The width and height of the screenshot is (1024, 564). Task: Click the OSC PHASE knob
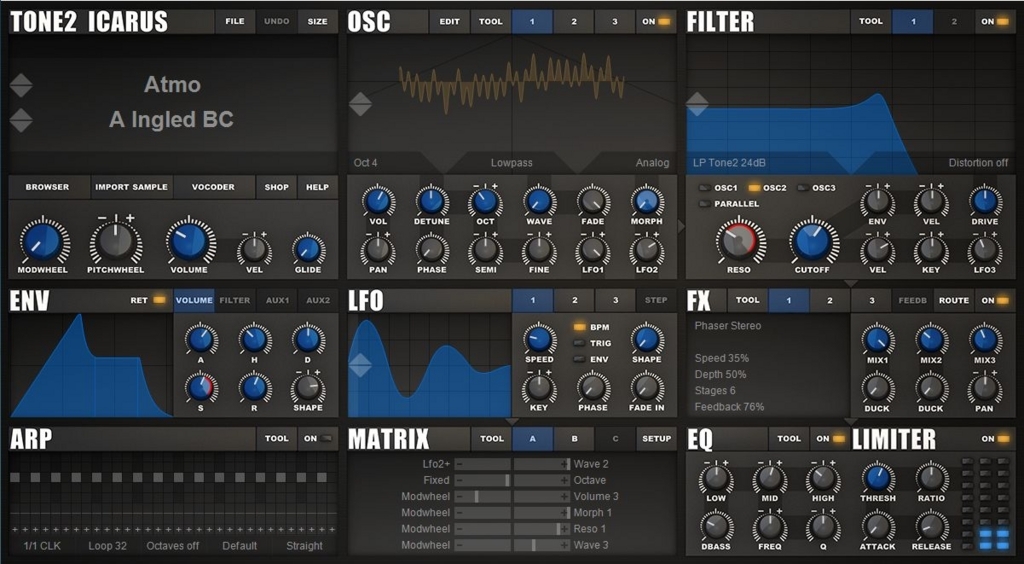(432, 249)
